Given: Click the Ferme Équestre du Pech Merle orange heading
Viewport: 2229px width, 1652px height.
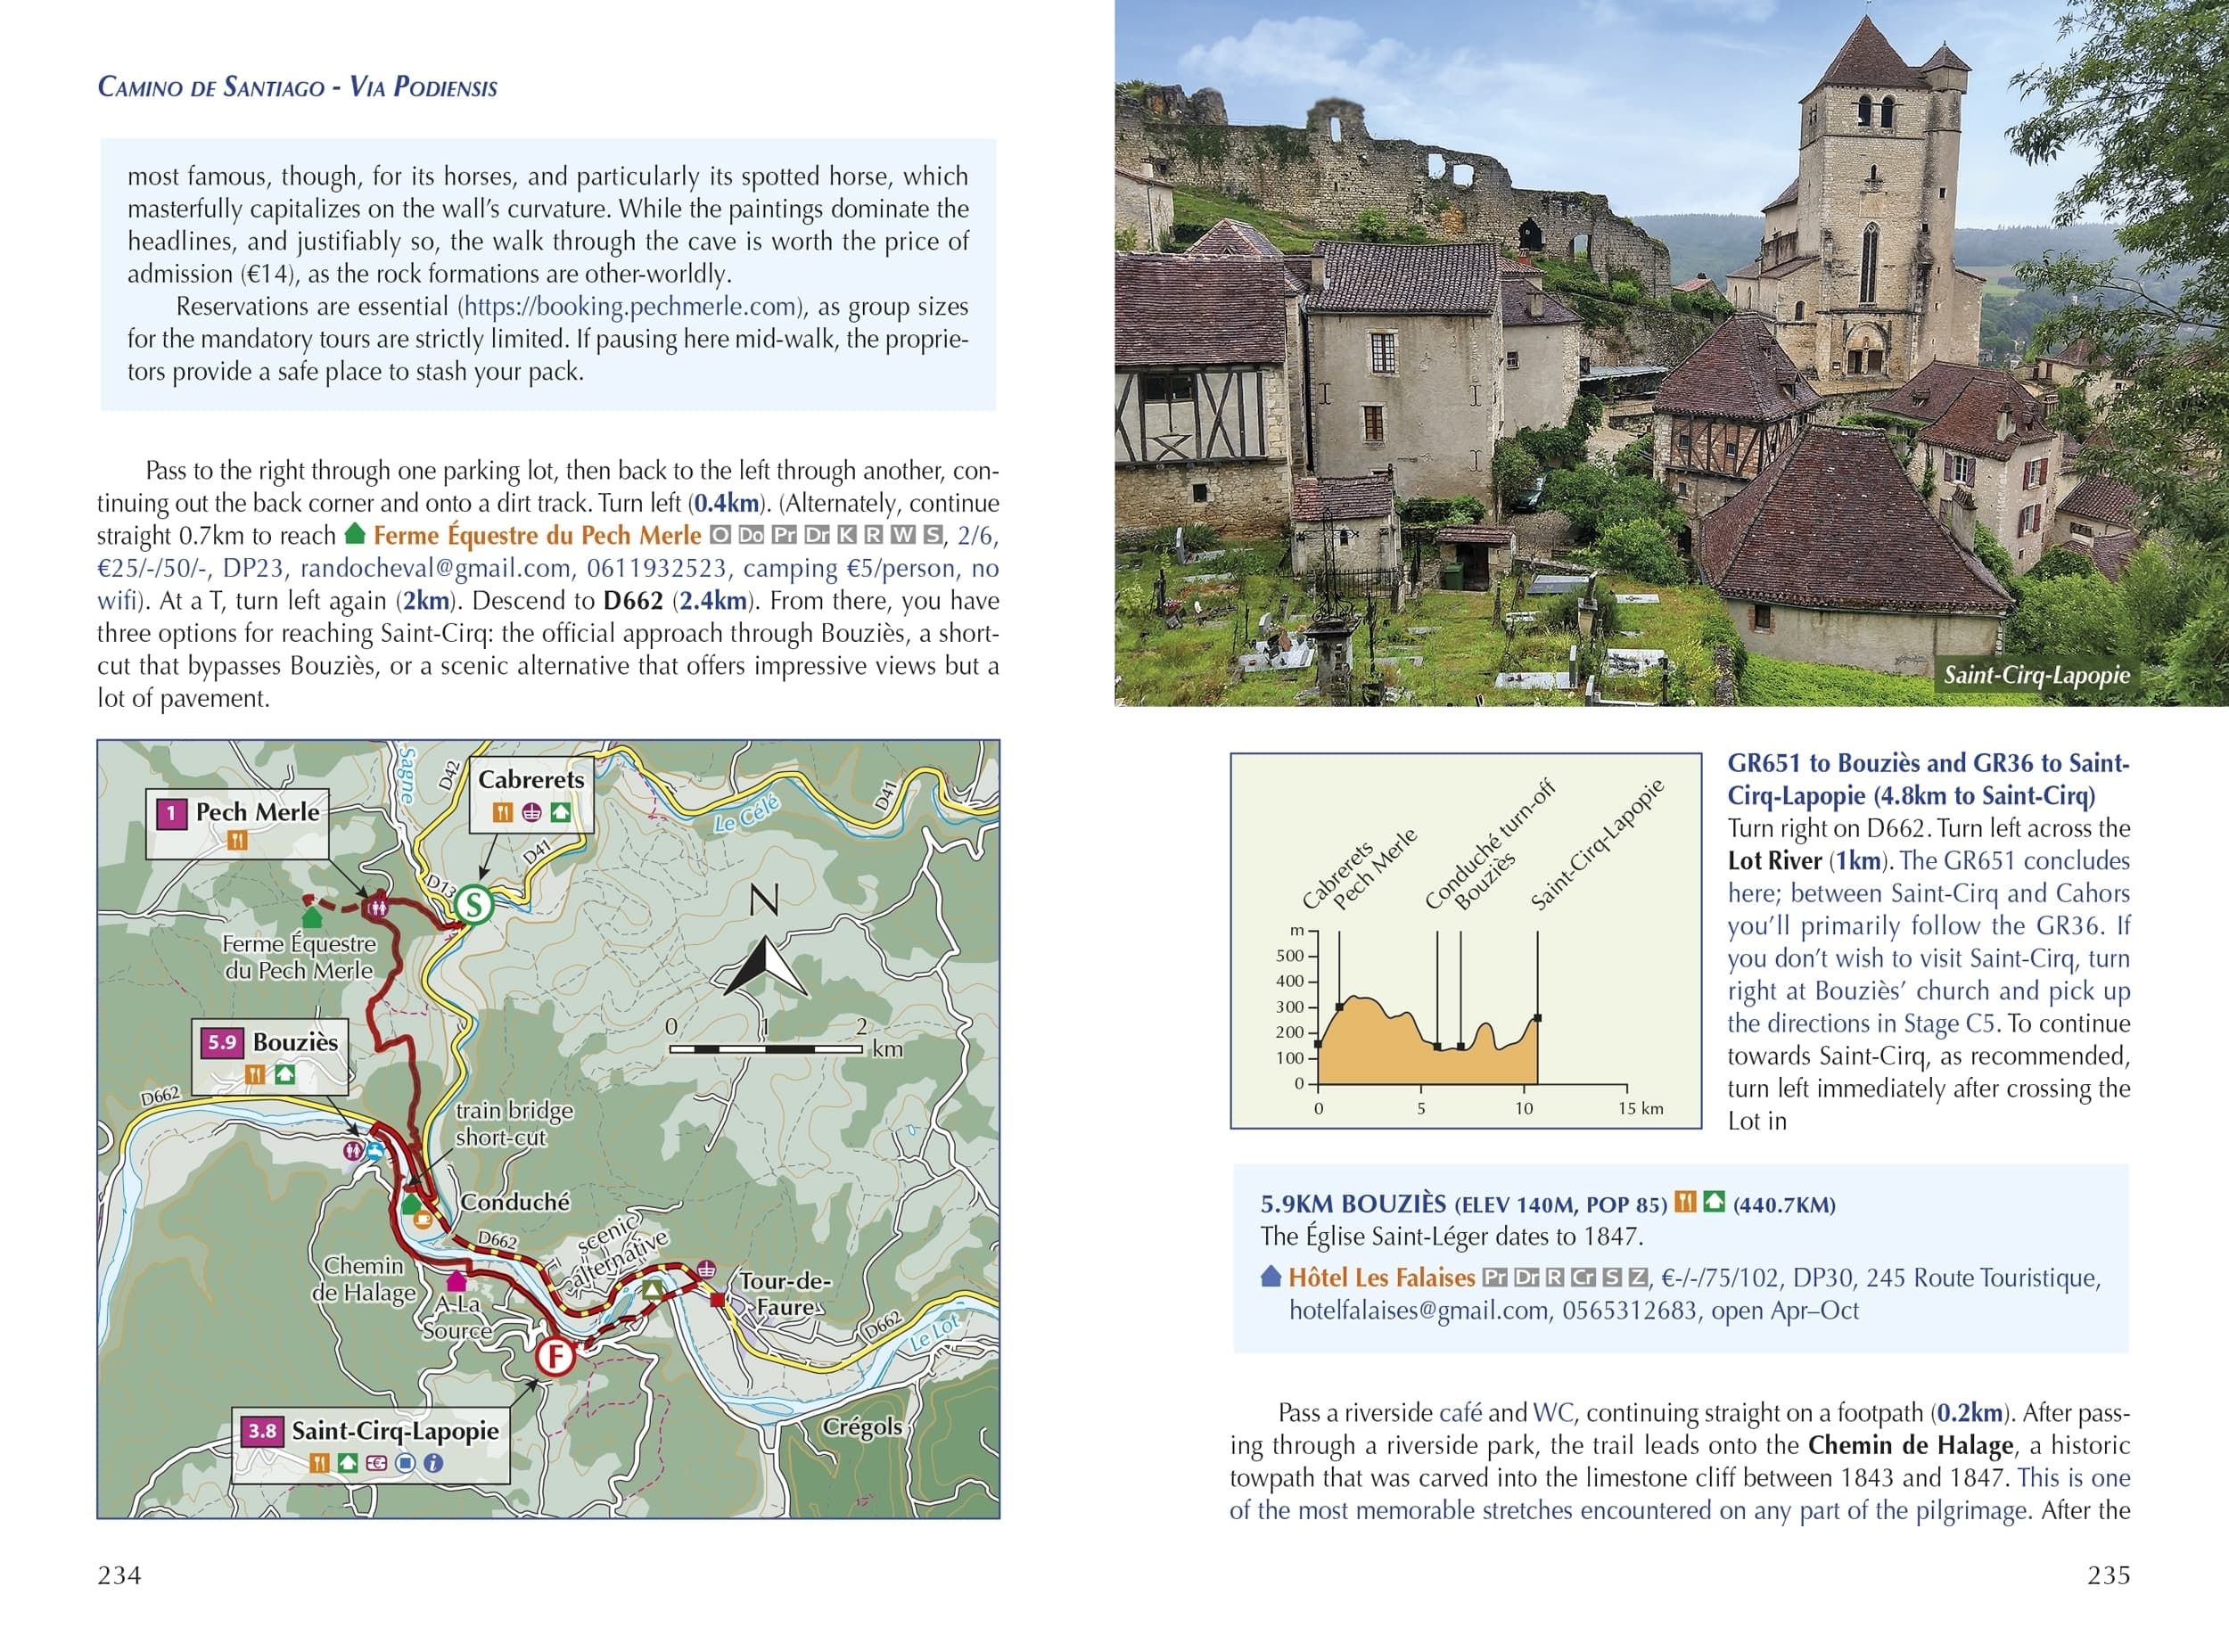Looking at the screenshot, I should [537, 535].
